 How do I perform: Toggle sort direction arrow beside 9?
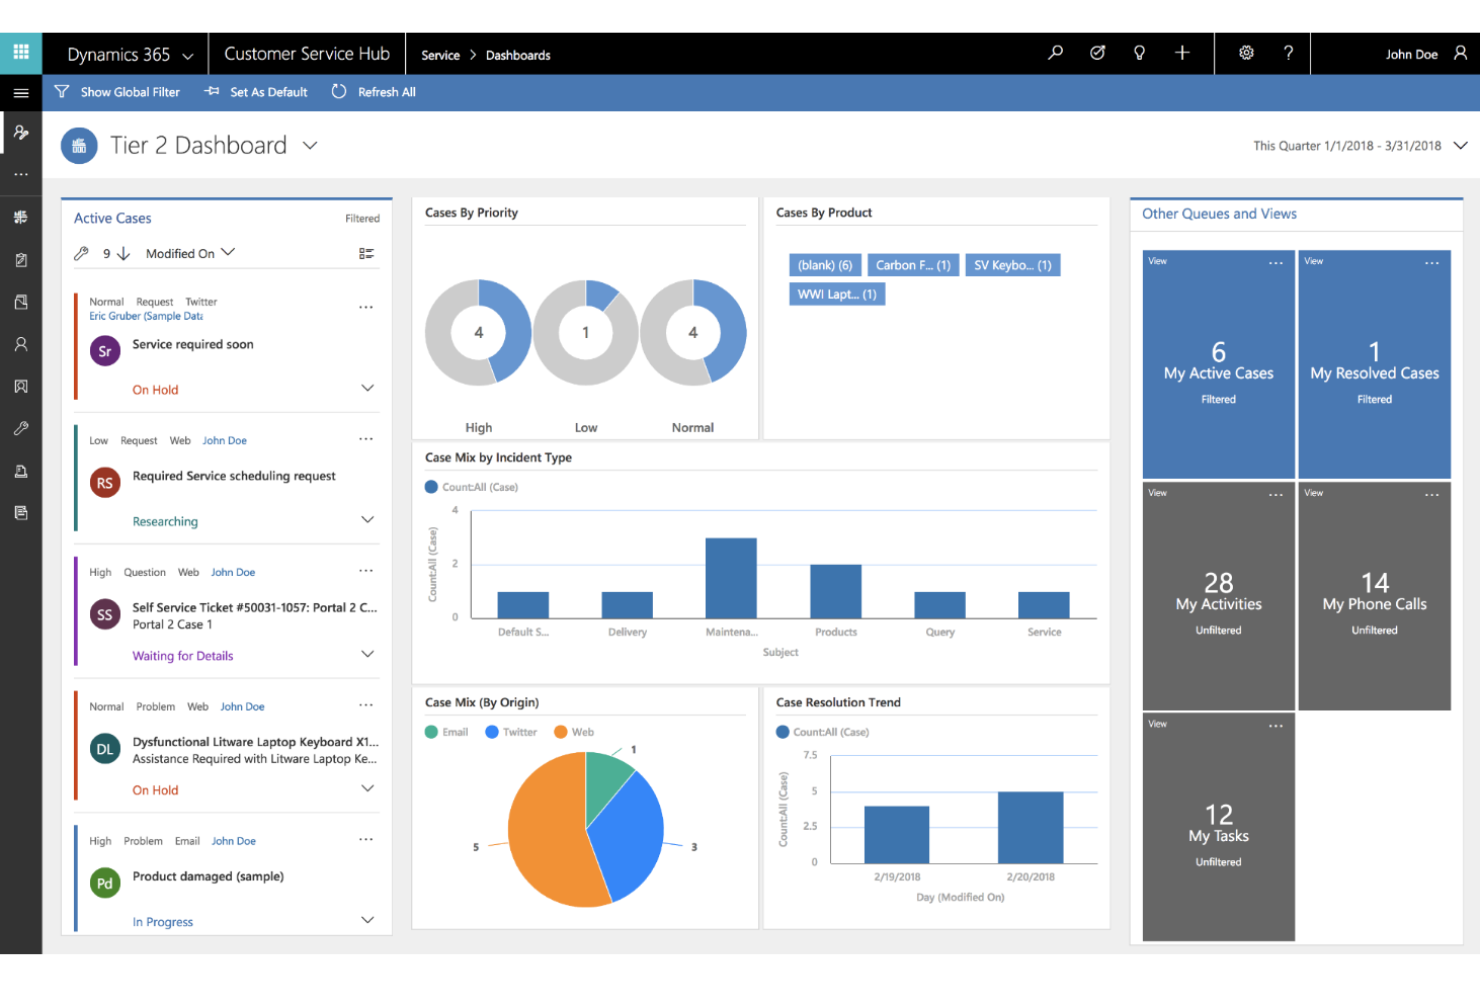(x=124, y=254)
